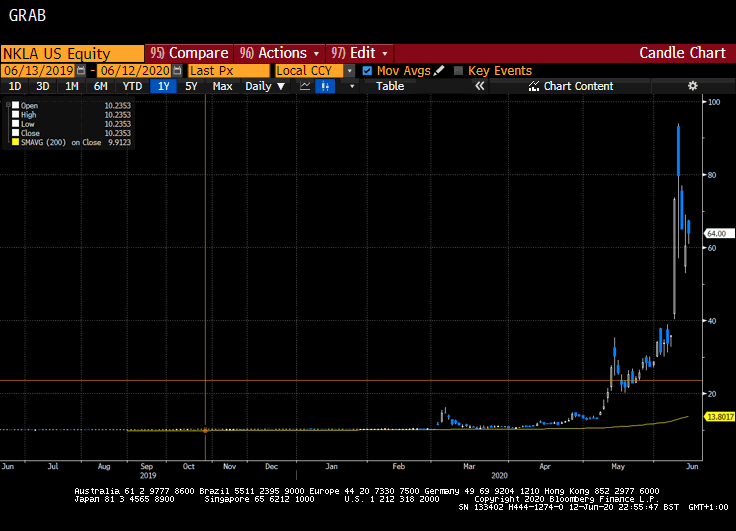Select the 1D range tab
This screenshot has width=736, height=531.
[x=15, y=86]
